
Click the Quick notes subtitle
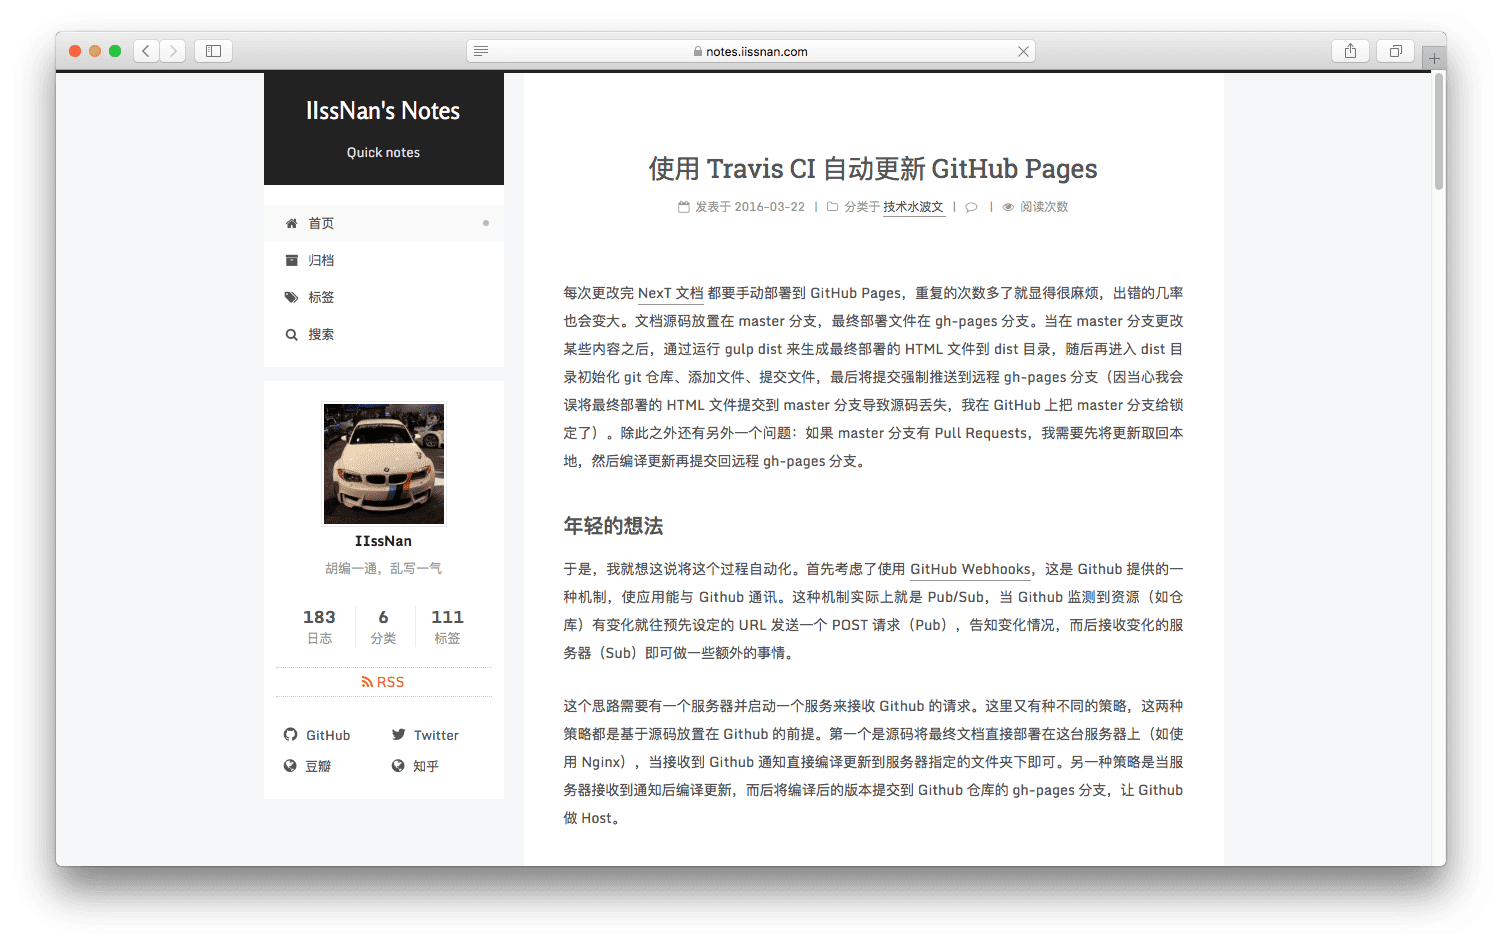(x=383, y=153)
